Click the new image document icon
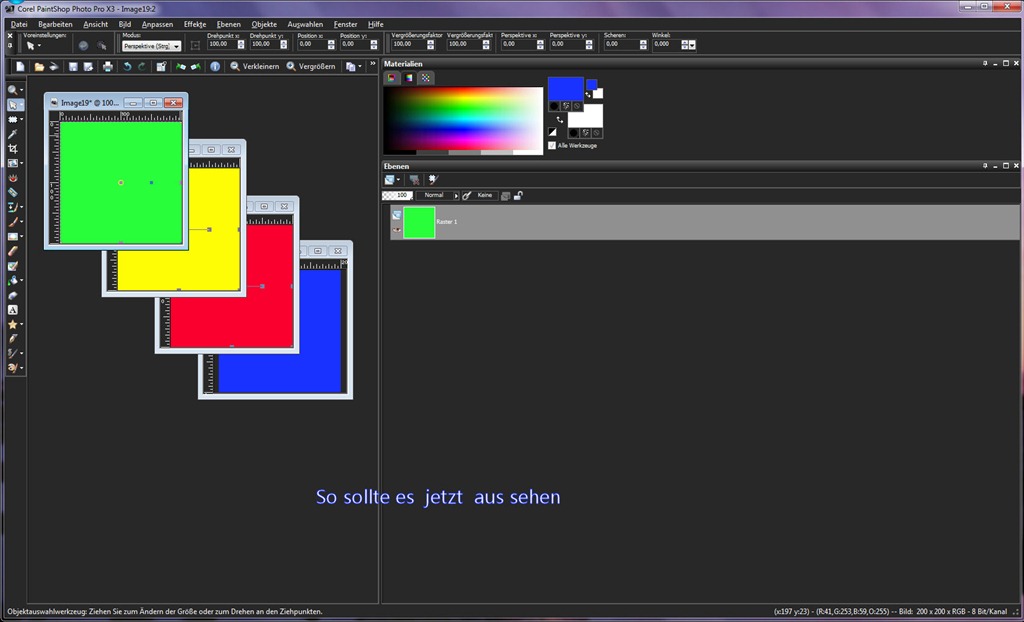The height and width of the screenshot is (622, 1024). [x=20, y=66]
